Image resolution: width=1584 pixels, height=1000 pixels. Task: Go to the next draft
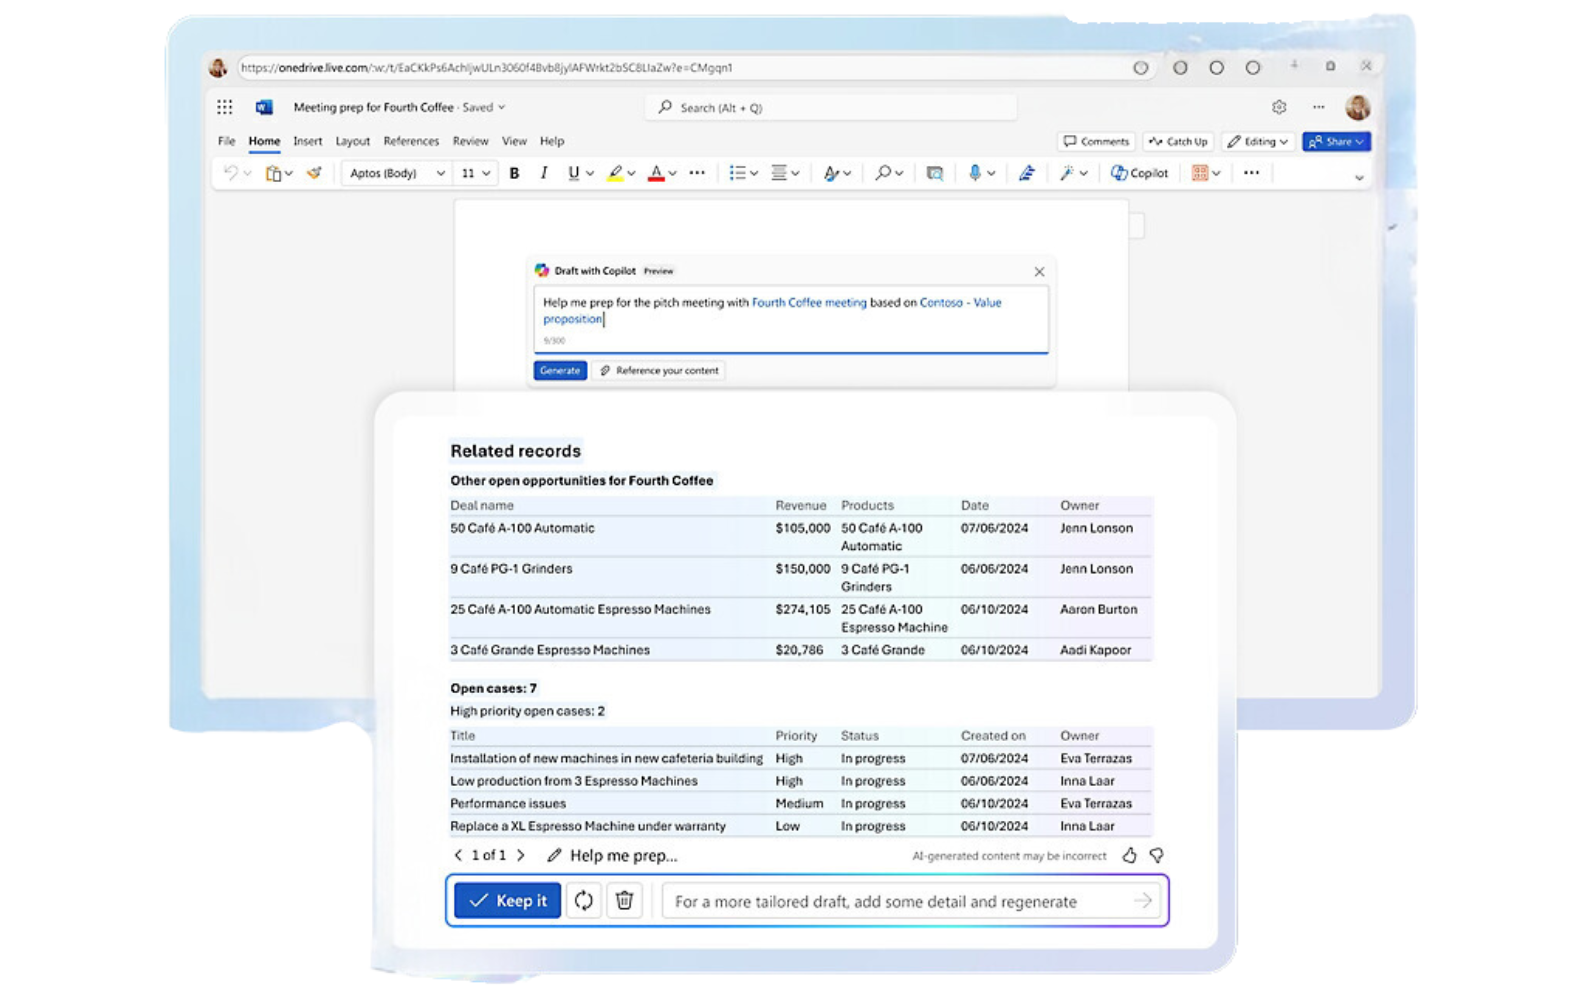(x=521, y=856)
